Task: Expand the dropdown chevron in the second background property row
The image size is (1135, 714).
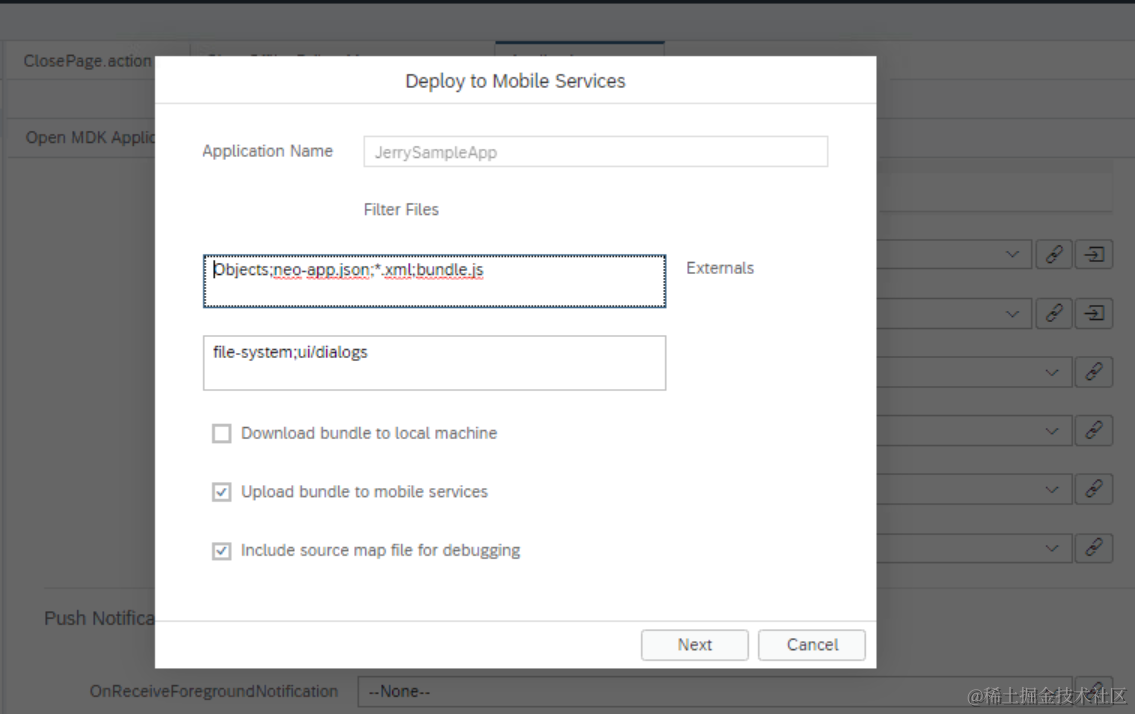Action: pyautogui.click(x=1013, y=314)
